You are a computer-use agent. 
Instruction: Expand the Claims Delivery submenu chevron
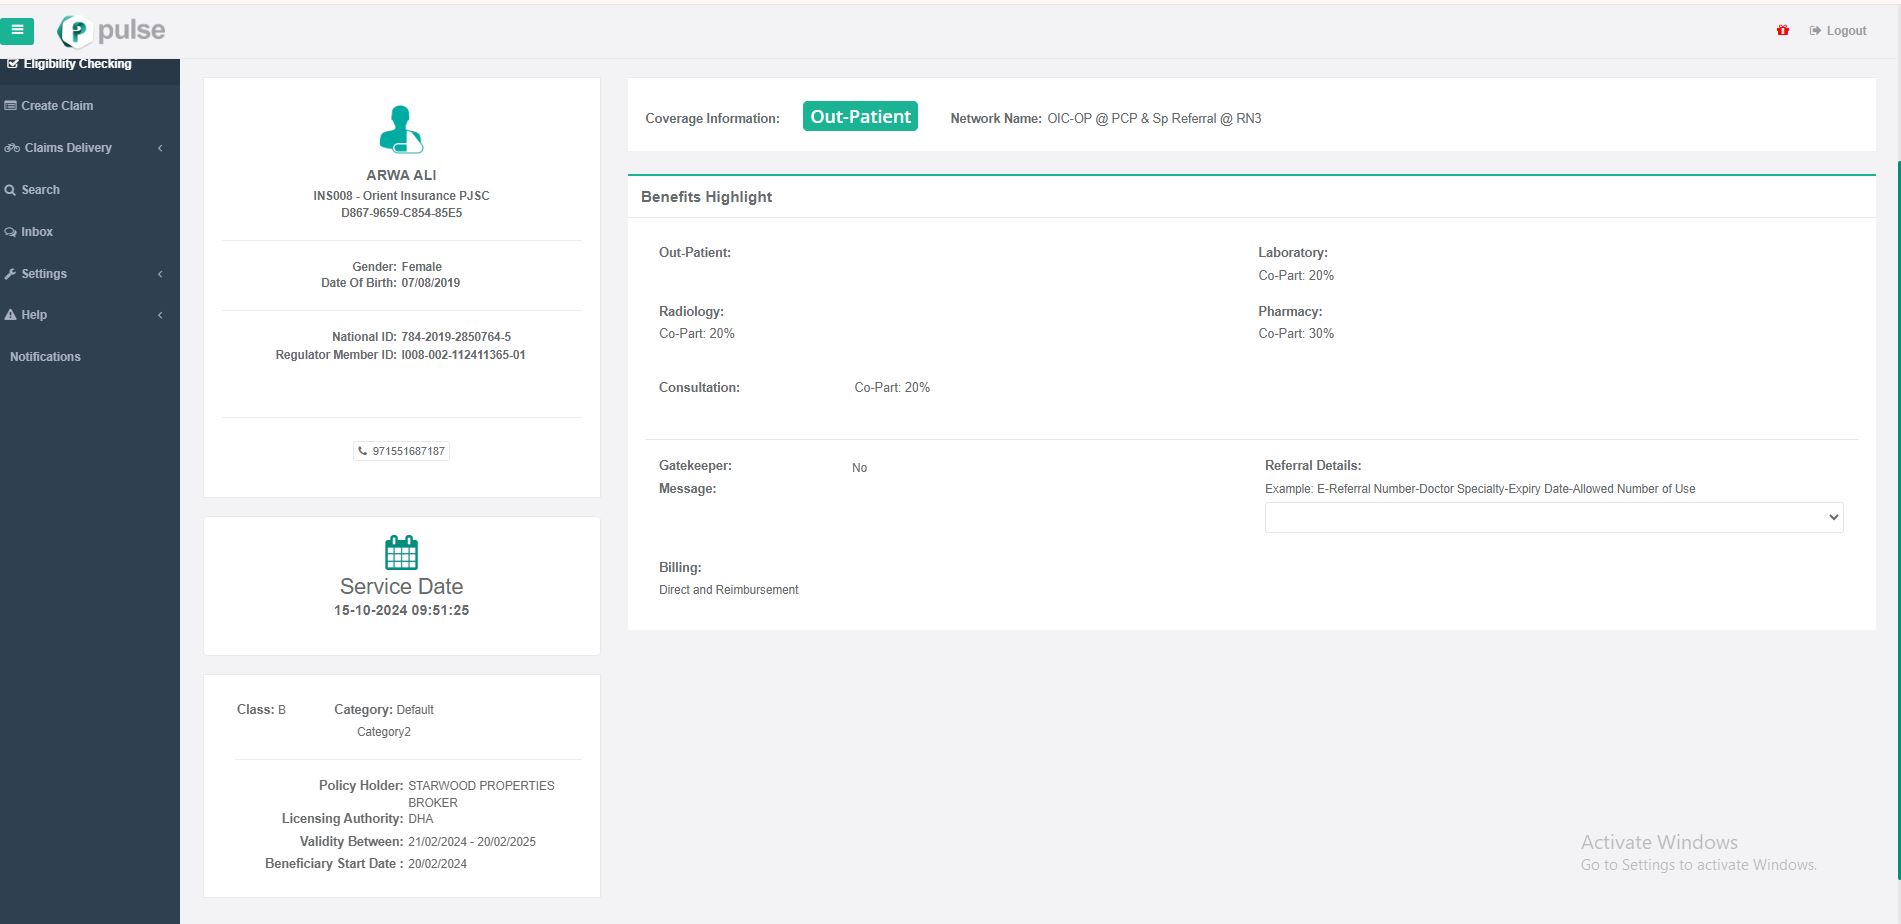pyautogui.click(x=160, y=148)
